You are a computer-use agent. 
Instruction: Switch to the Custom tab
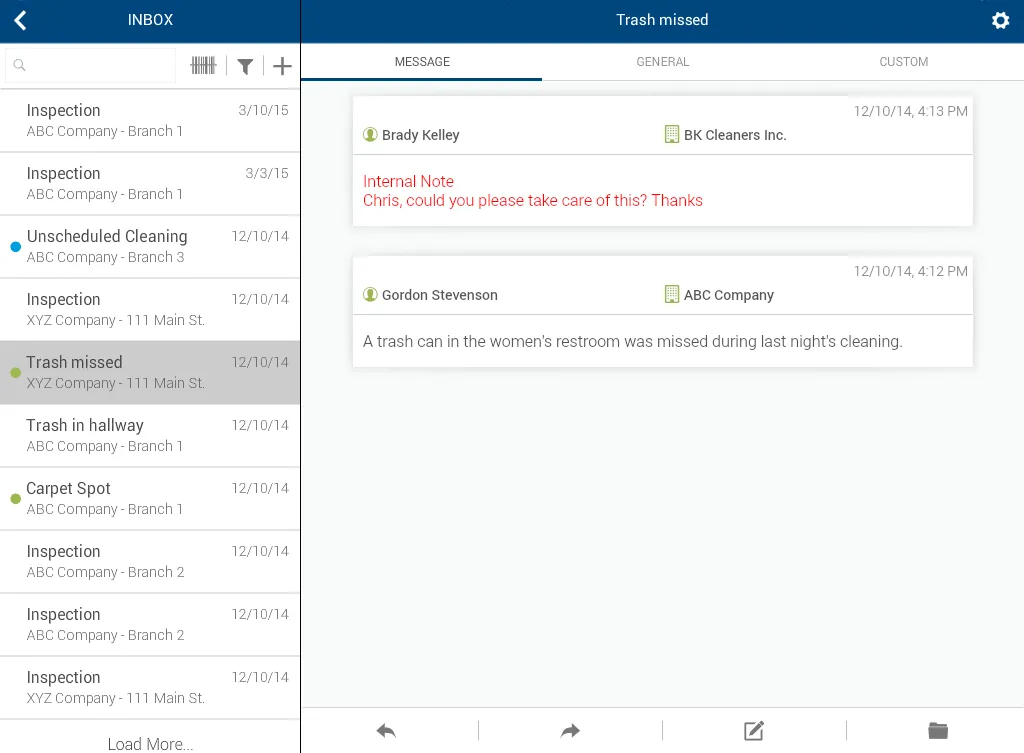coord(903,62)
